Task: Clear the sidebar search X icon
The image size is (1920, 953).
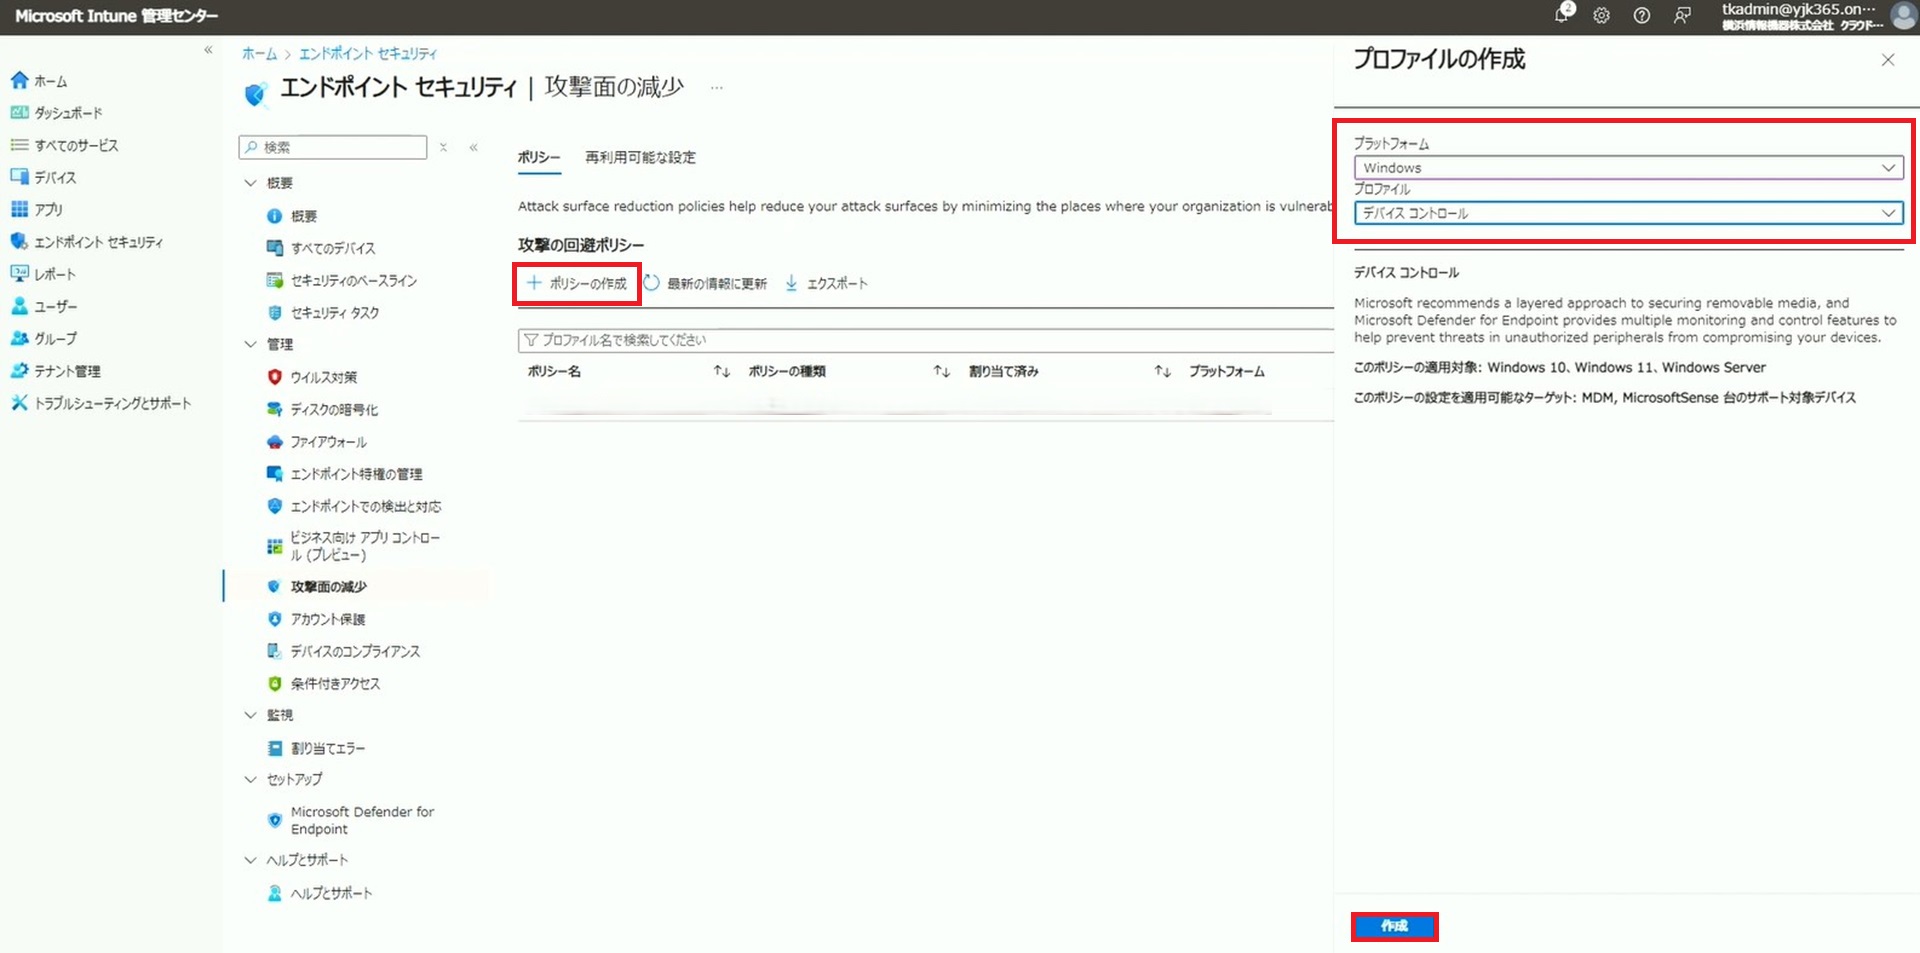Action: pos(443,147)
